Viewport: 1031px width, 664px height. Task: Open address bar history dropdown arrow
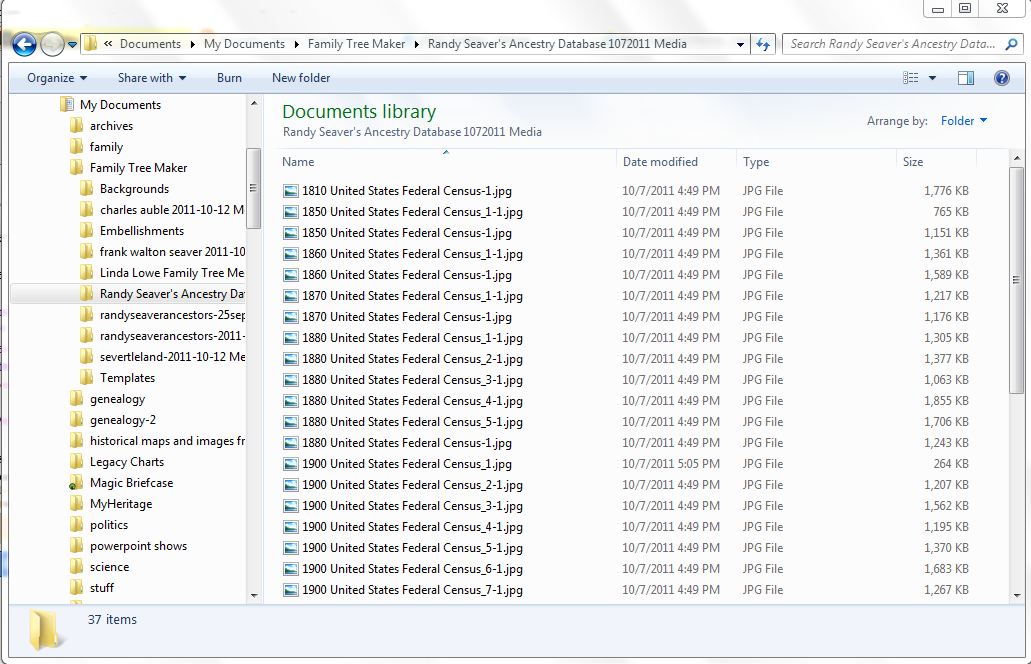pyautogui.click(x=740, y=45)
